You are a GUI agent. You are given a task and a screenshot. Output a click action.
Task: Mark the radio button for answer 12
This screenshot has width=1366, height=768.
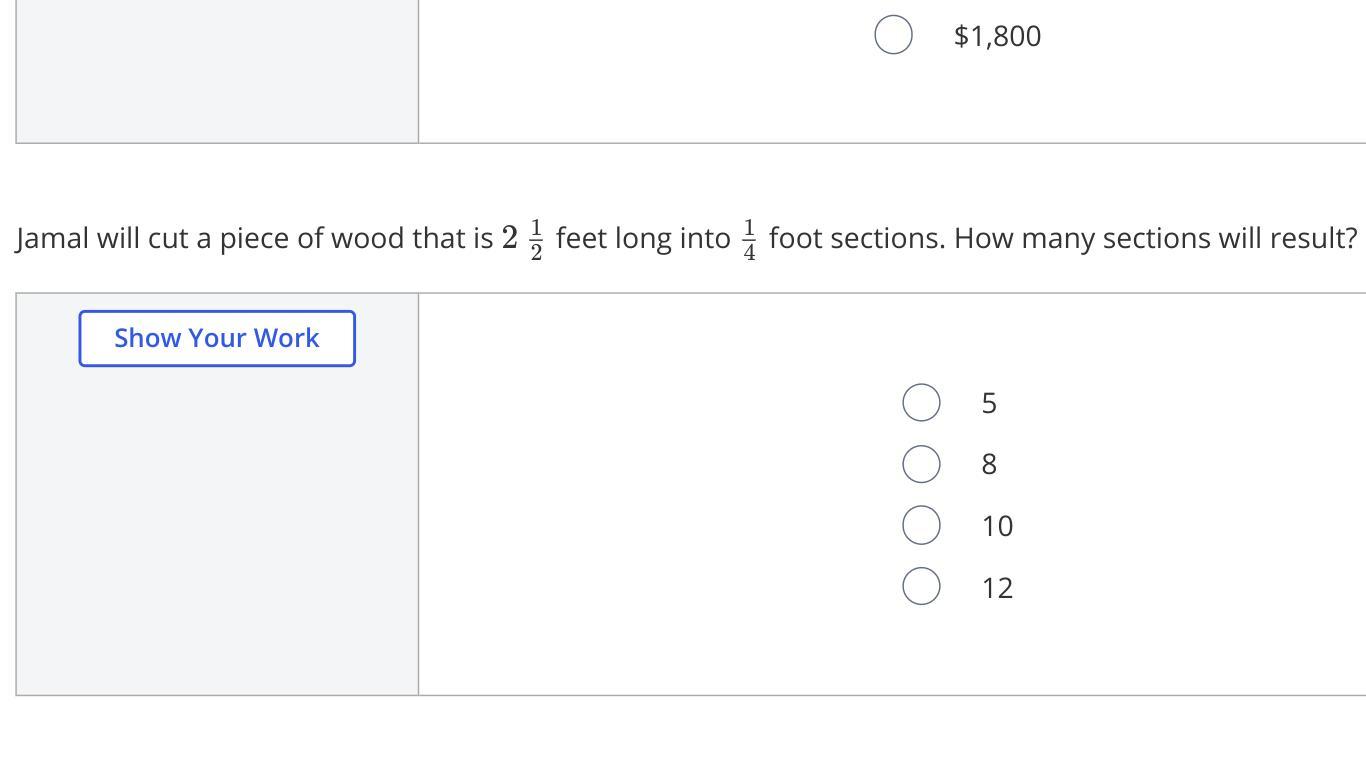[920, 586]
